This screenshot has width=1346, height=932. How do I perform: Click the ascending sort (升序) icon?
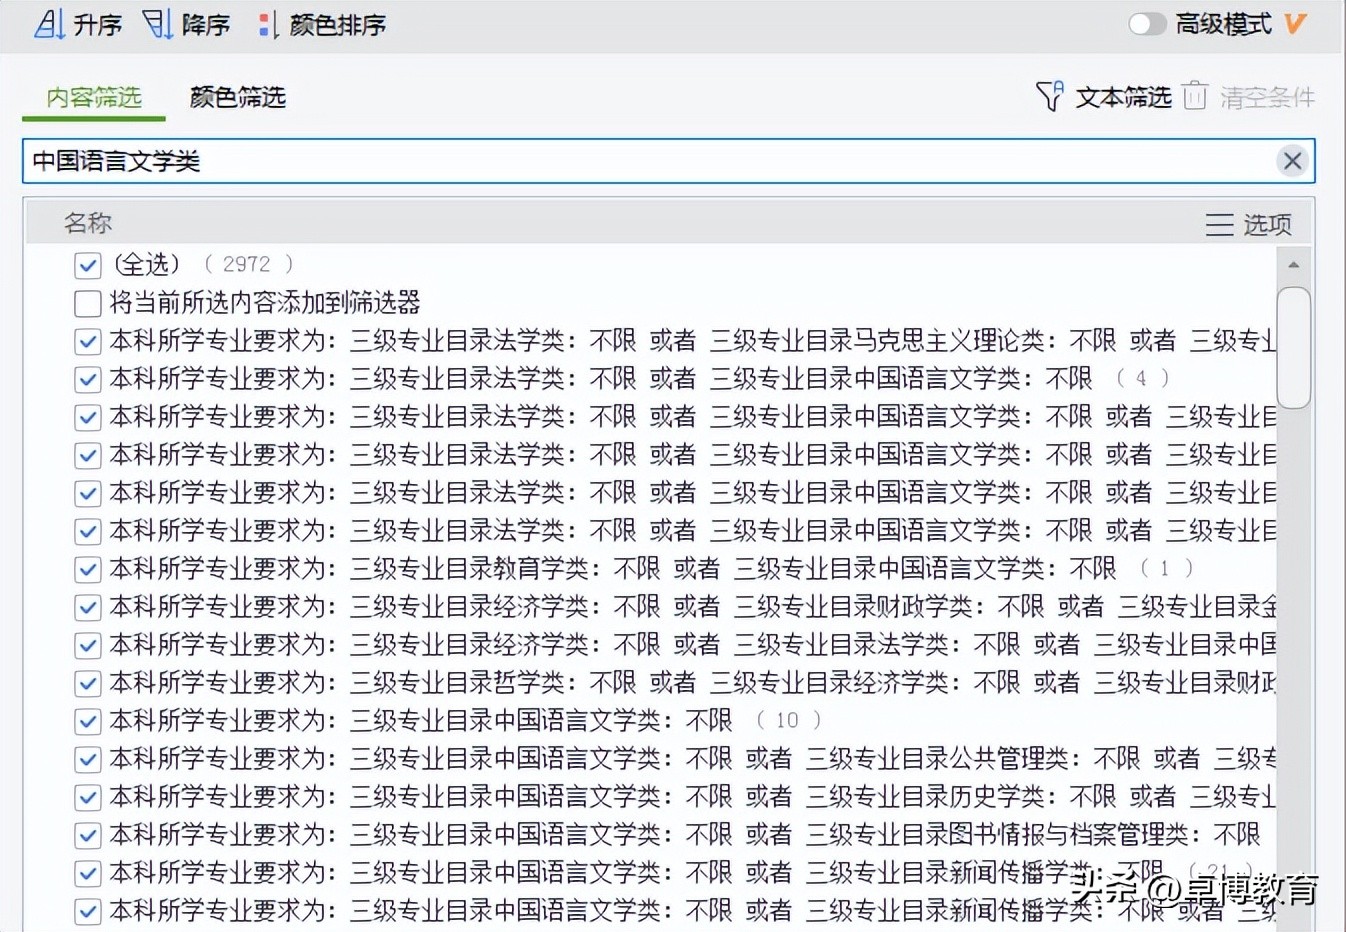click(x=47, y=23)
